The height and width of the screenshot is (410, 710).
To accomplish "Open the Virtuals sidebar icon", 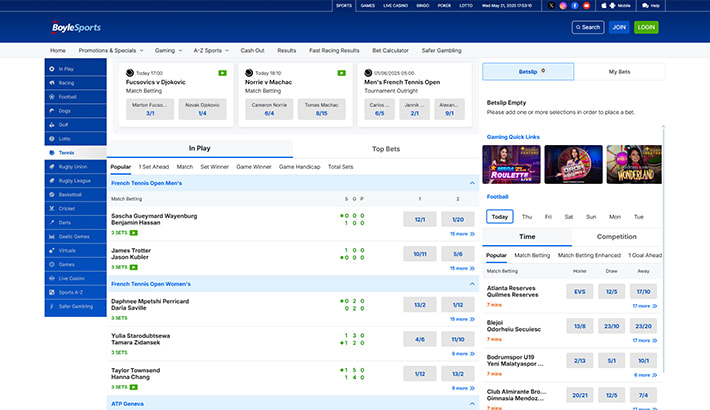I will tap(52, 251).
